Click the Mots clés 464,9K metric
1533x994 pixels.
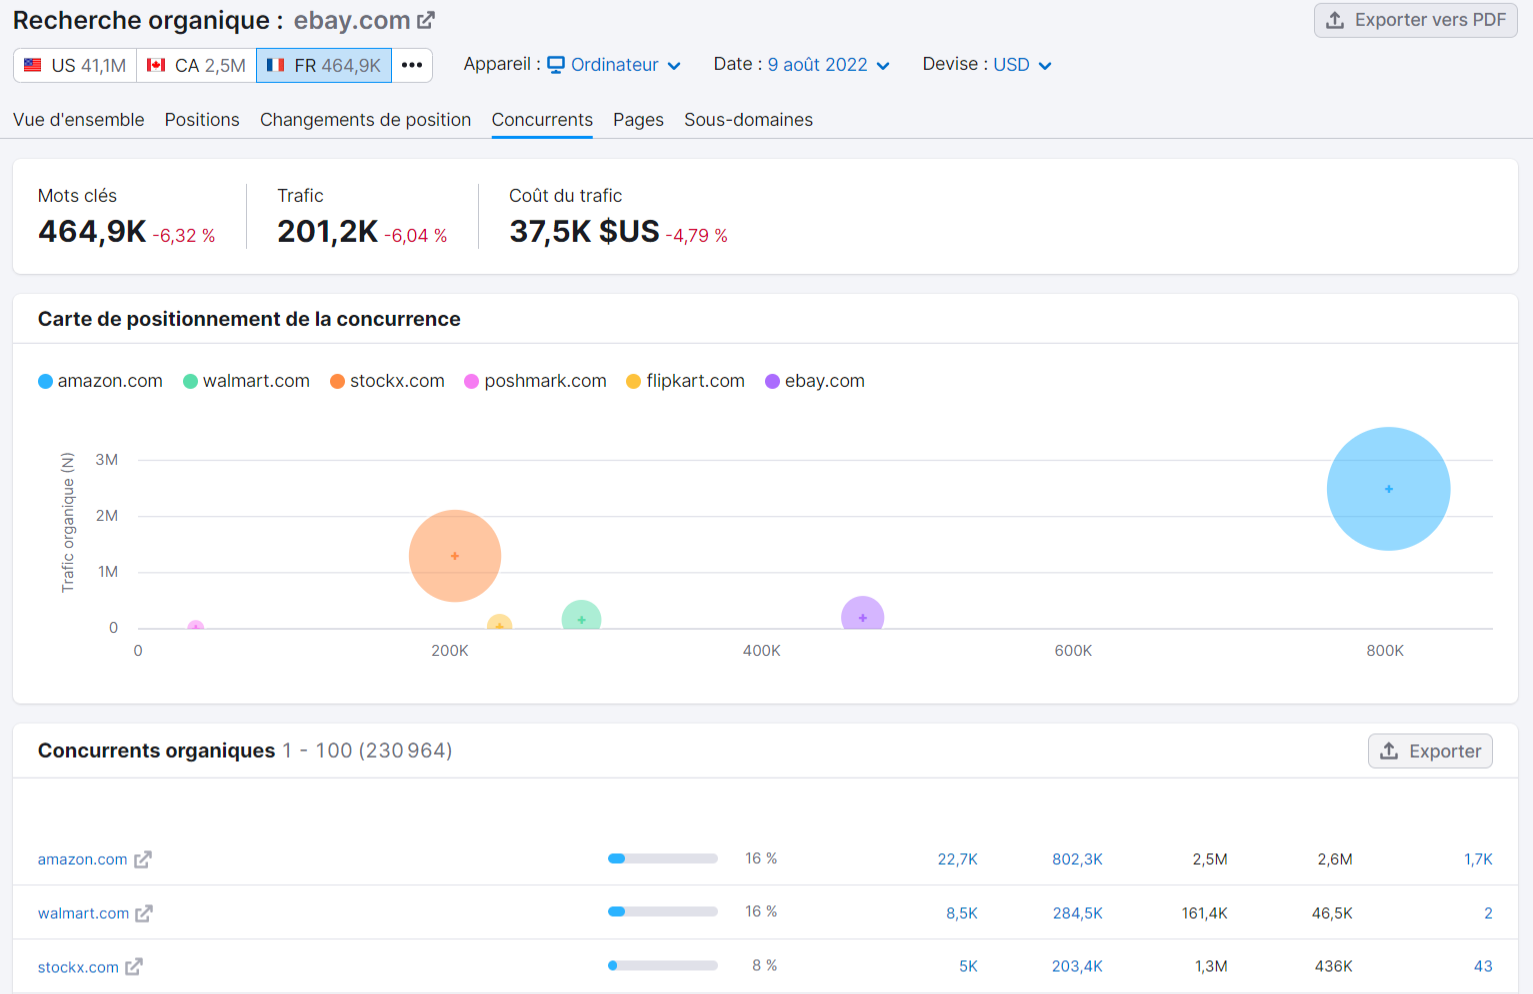(92, 232)
